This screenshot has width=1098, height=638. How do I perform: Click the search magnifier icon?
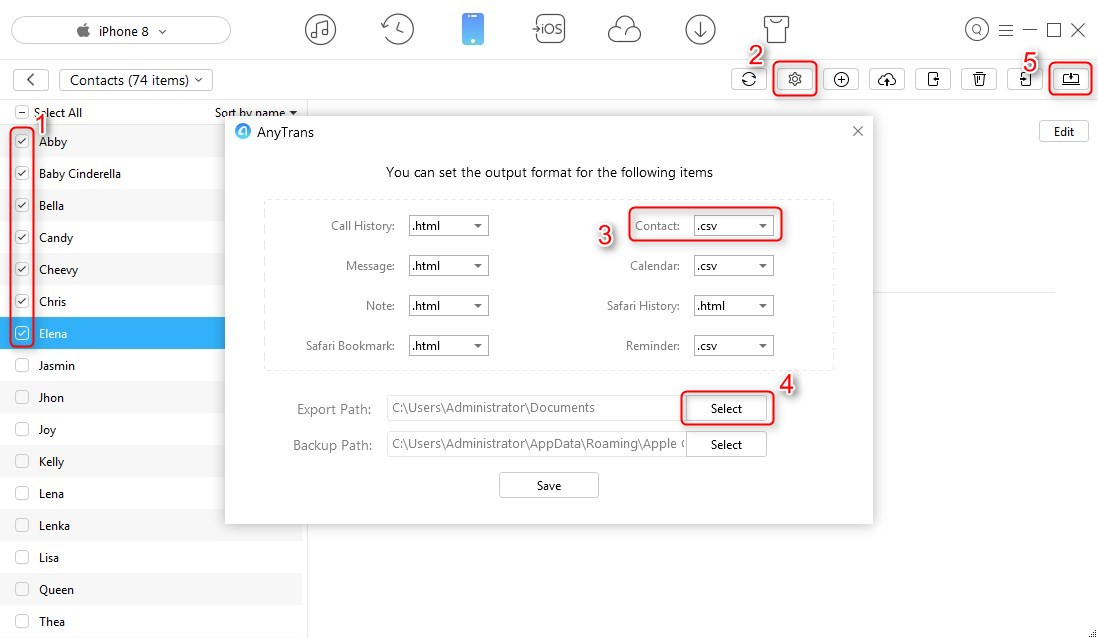point(976,29)
